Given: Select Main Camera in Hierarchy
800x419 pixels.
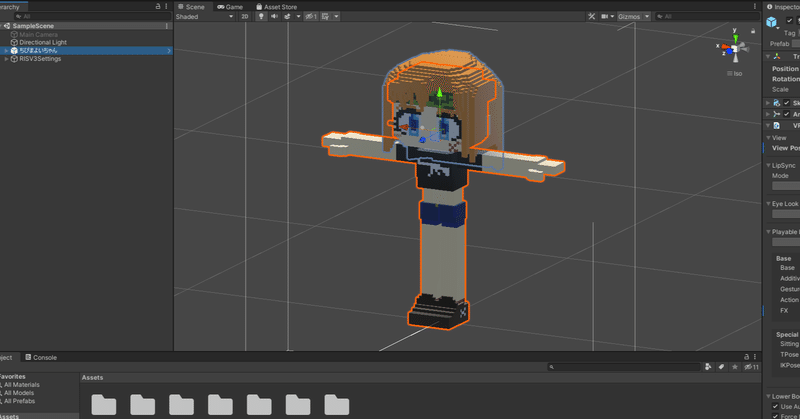Looking at the screenshot, I should (38, 34).
